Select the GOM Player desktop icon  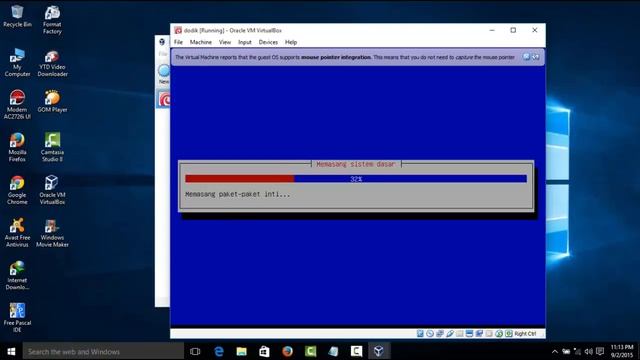[52, 101]
